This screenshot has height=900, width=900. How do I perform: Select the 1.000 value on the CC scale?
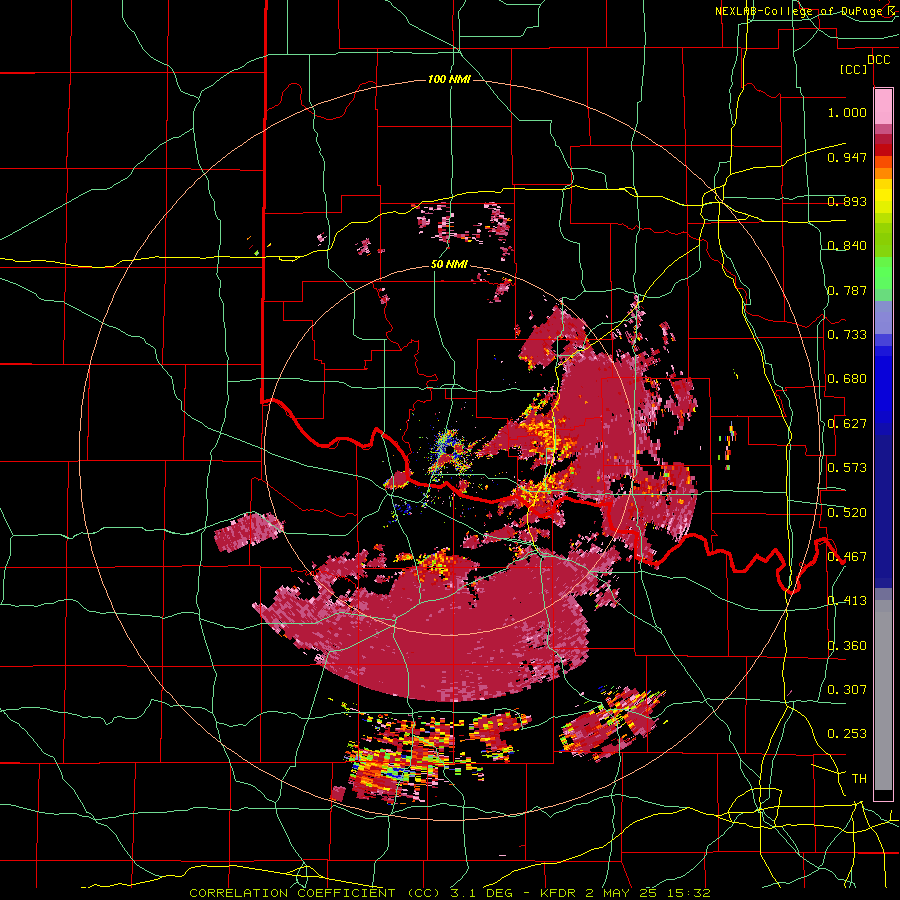[847, 112]
